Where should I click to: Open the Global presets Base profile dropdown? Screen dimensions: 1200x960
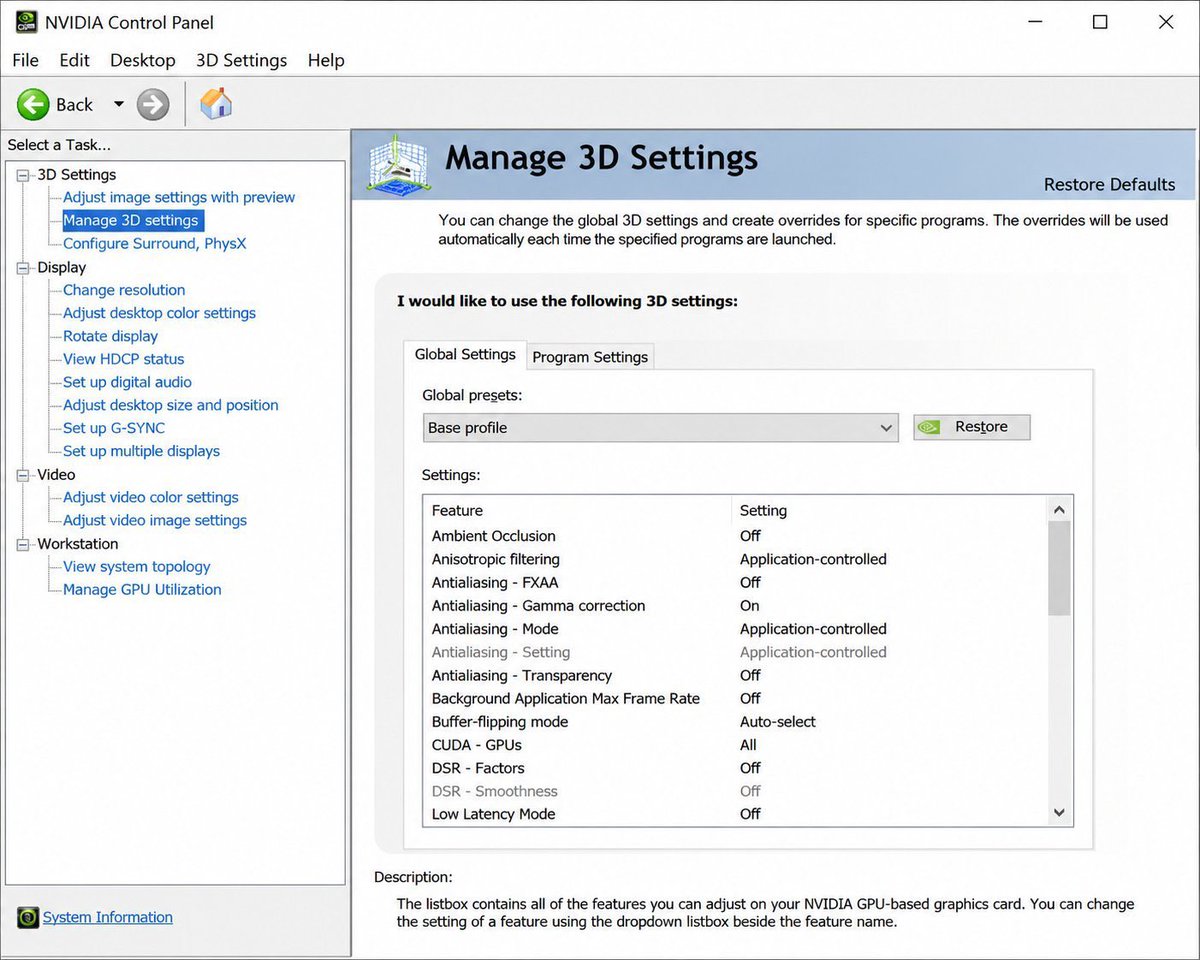coord(660,428)
